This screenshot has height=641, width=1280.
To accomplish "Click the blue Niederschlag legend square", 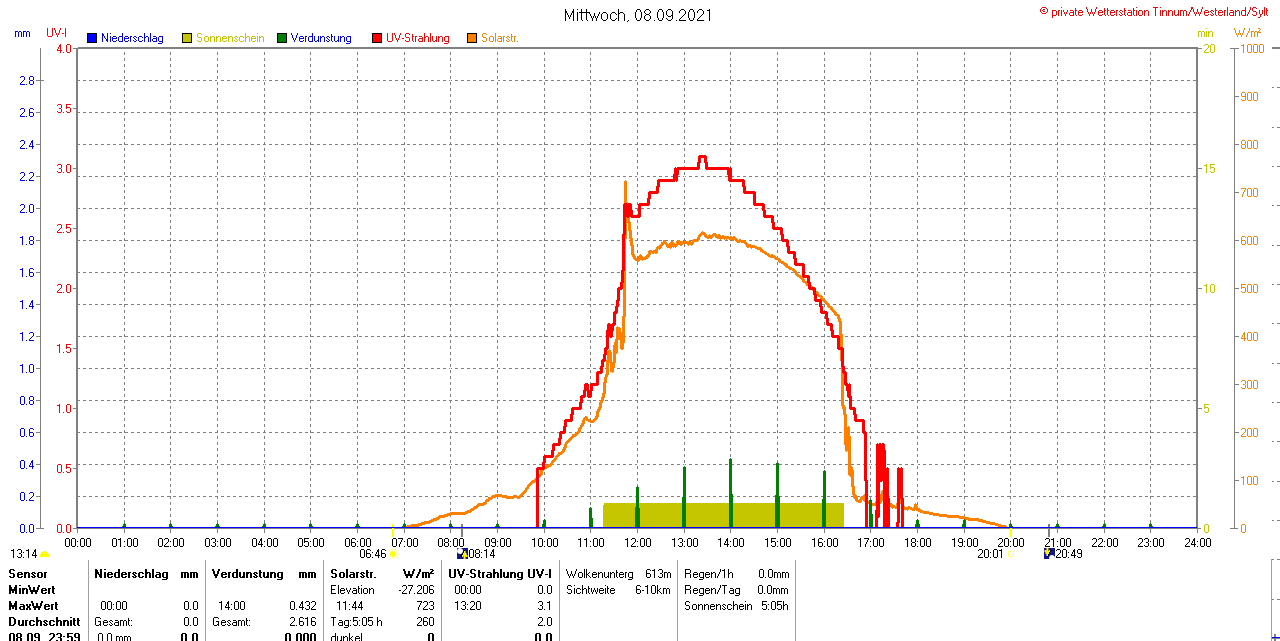I will pyautogui.click(x=92, y=38).
